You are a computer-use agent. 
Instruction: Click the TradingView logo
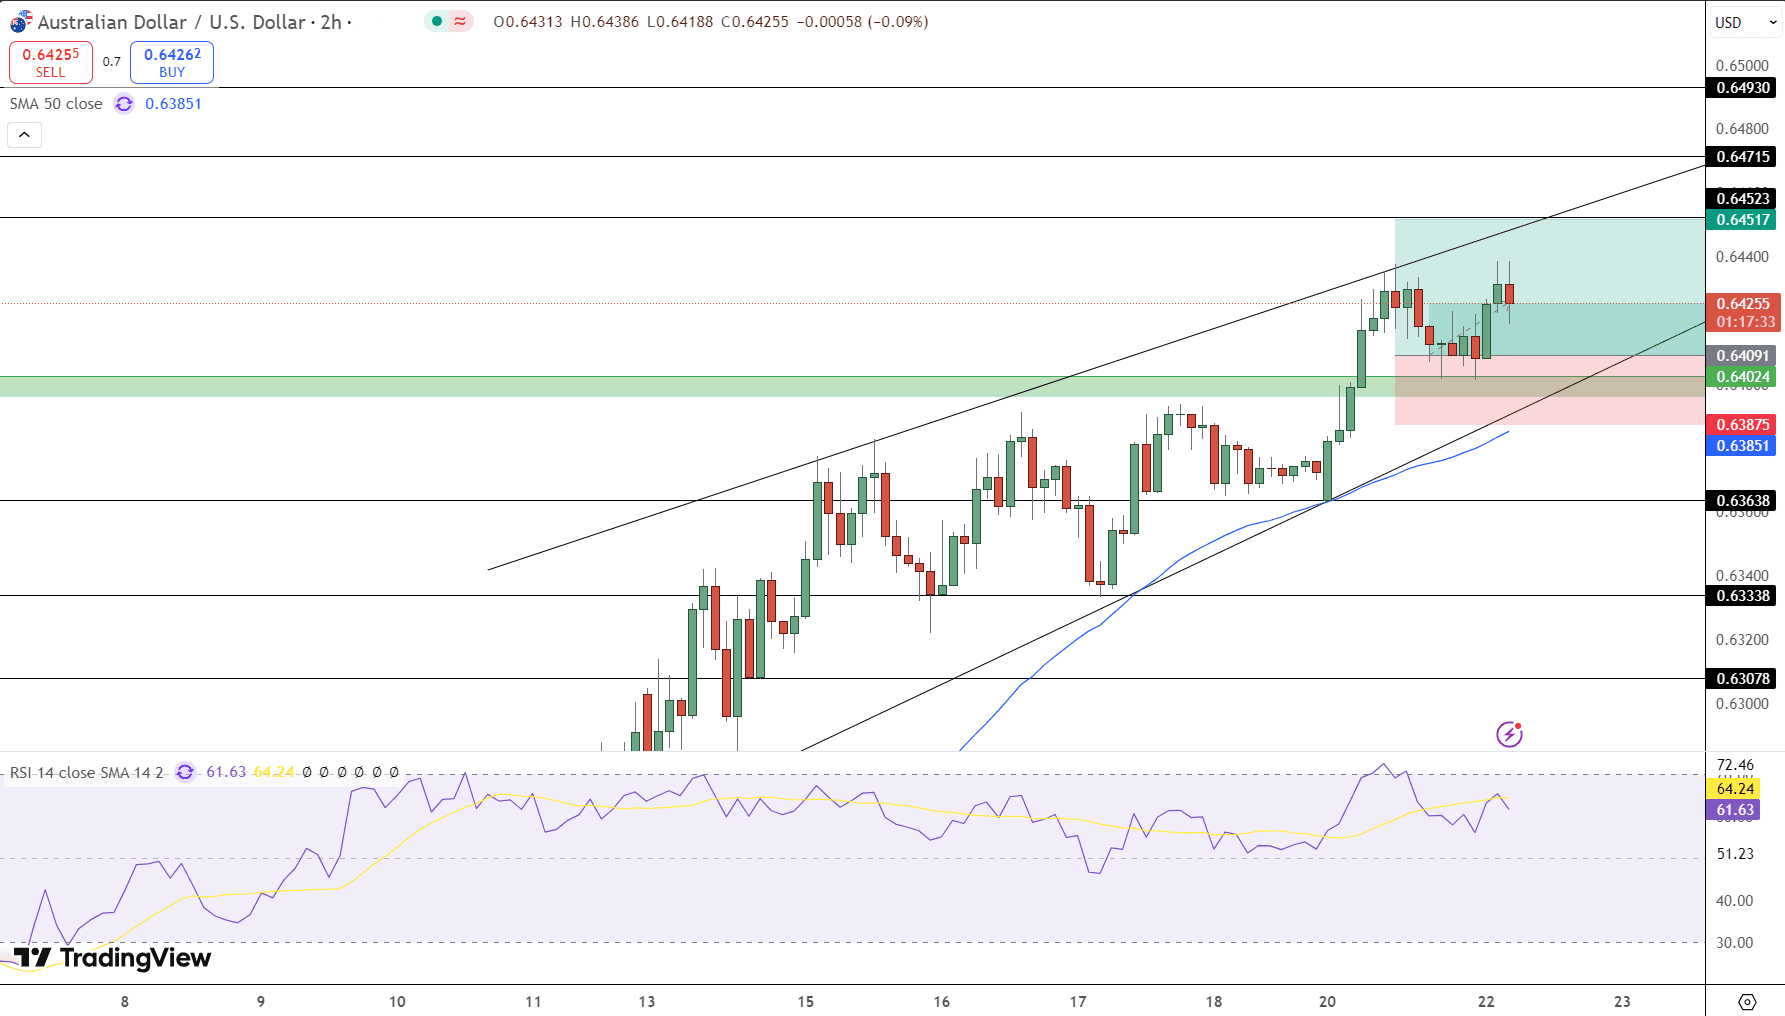pos(112,958)
